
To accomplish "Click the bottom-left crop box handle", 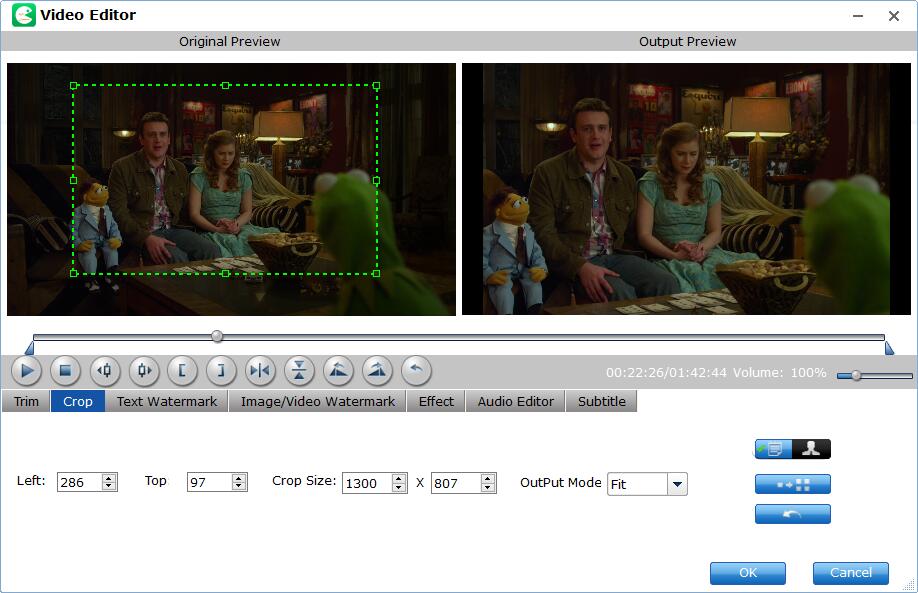I will click(74, 273).
